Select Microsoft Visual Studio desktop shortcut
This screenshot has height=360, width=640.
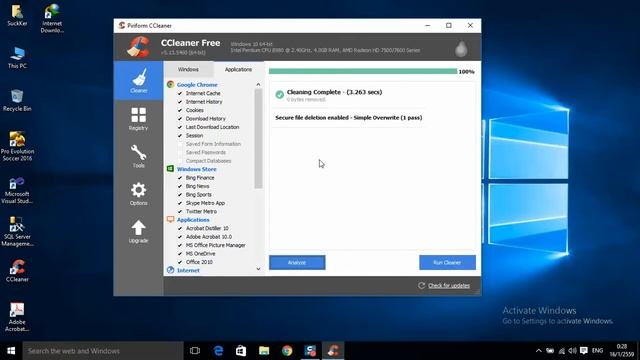tap(17, 190)
